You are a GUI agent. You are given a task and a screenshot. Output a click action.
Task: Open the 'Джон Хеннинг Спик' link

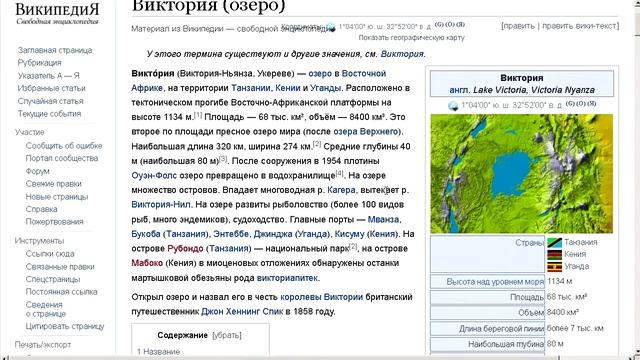tap(242, 312)
